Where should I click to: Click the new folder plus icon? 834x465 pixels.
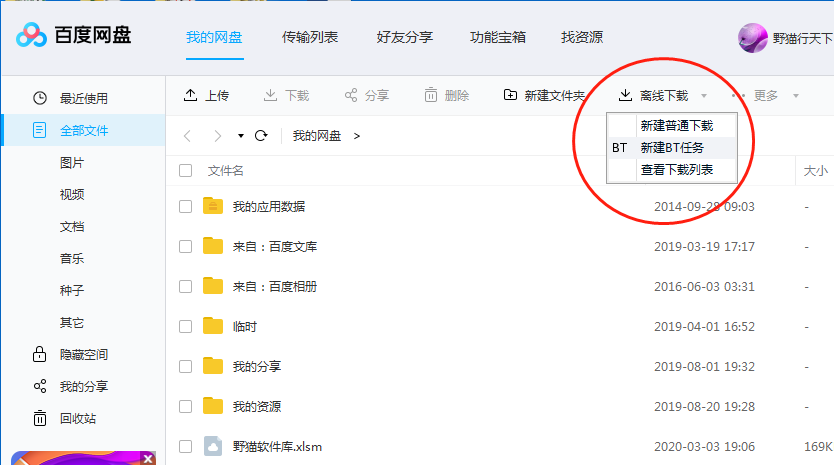[510, 95]
